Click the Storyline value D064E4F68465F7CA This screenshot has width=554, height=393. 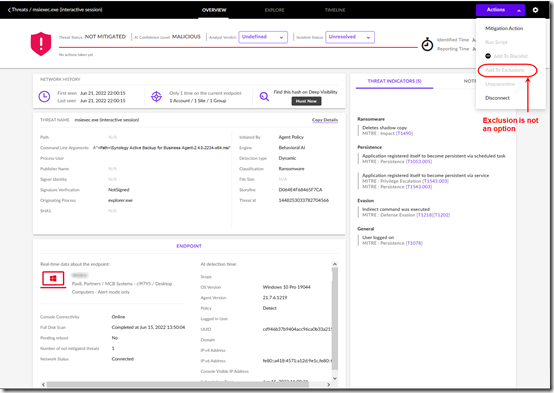click(300, 190)
